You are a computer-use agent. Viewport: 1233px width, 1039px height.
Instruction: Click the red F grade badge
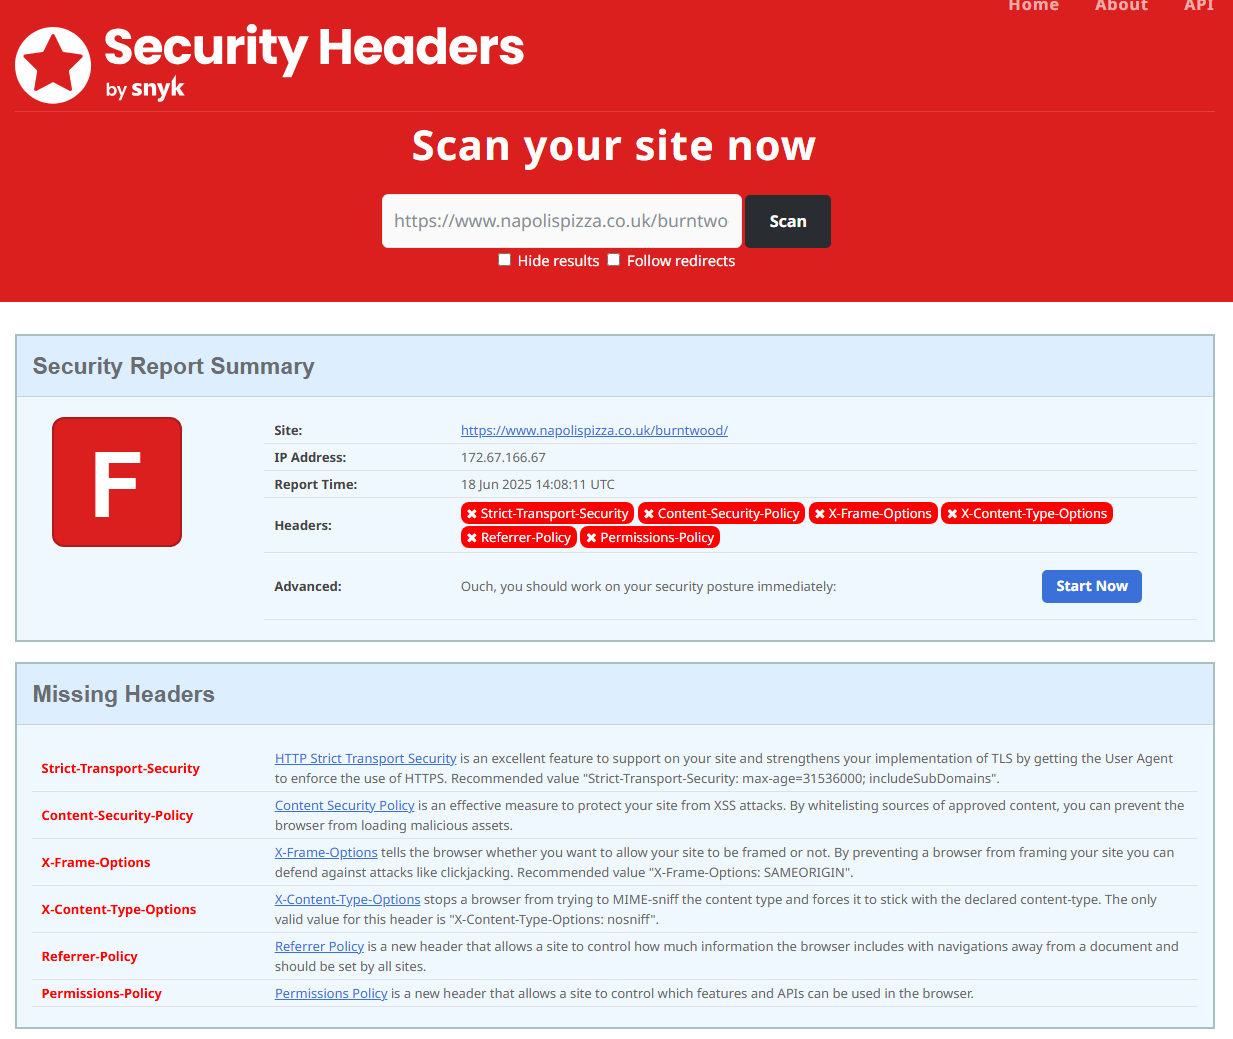[117, 482]
